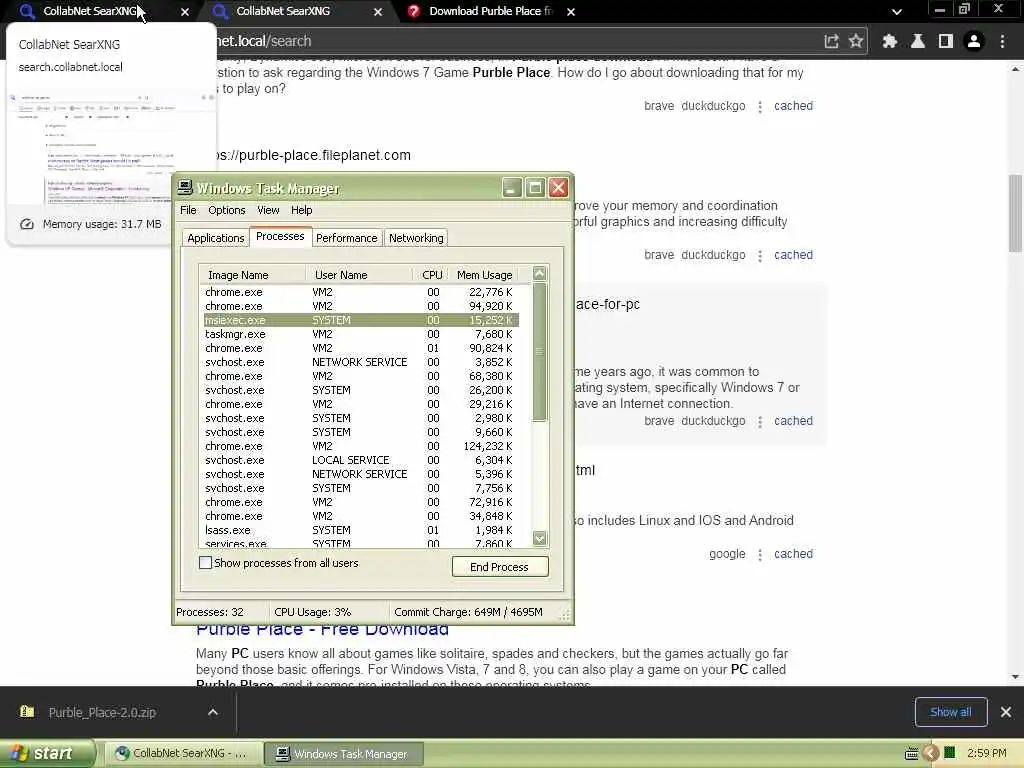Click brave source on first result
The height and width of the screenshot is (768, 1024).
[x=658, y=106]
